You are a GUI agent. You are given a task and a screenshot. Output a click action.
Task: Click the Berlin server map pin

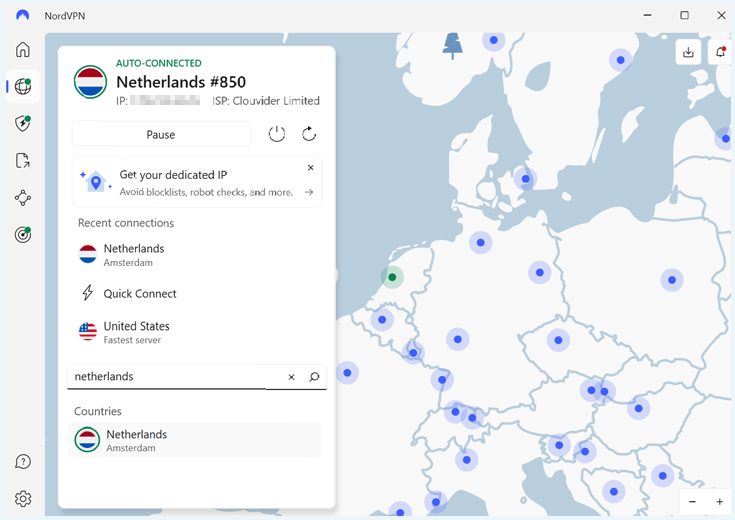pyautogui.click(x=540, y=272)
